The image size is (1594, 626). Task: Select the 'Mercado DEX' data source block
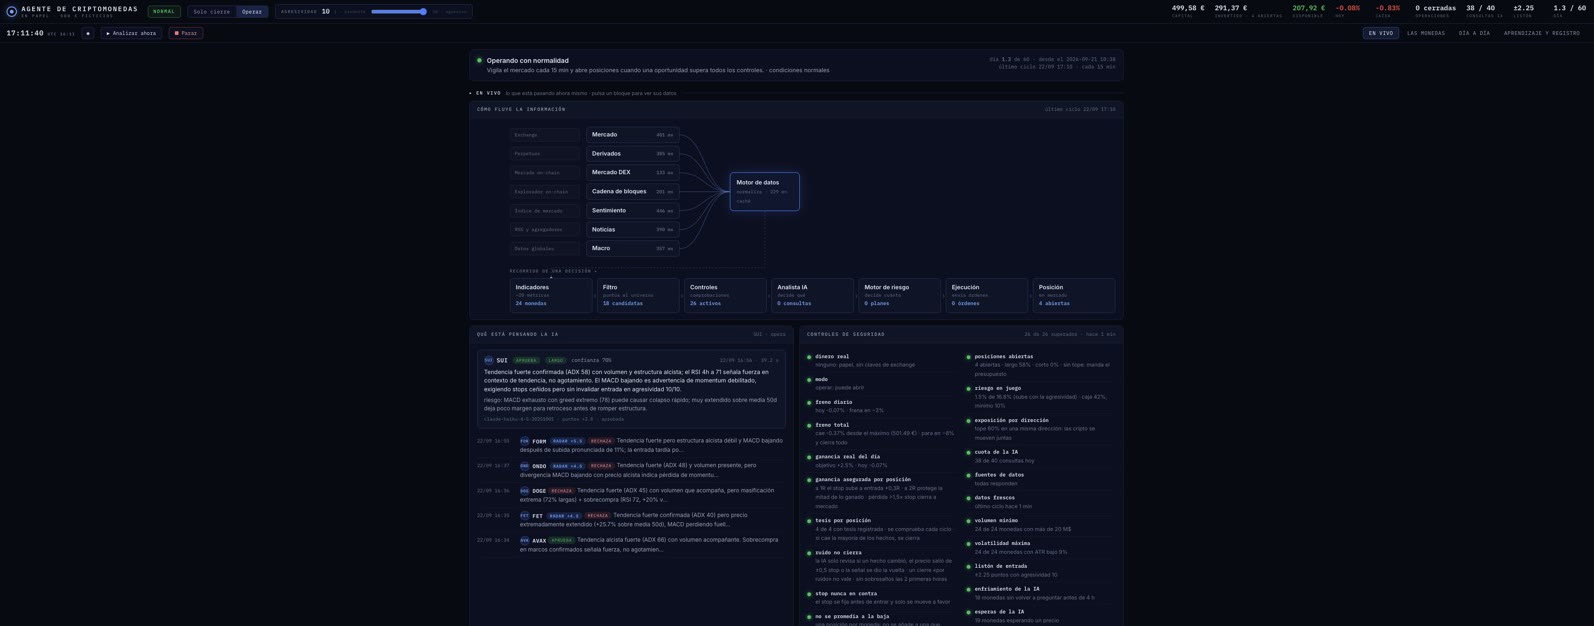[633, 173]
